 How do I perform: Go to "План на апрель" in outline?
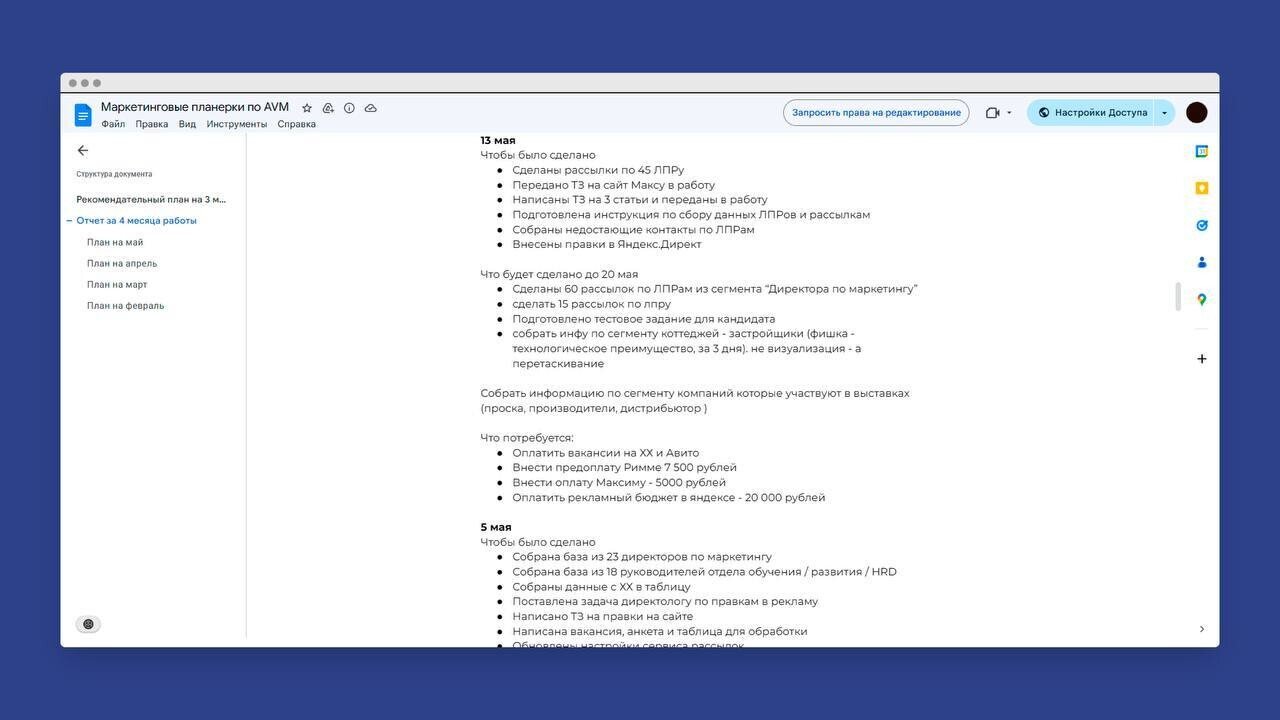click(x=122, y=264)
